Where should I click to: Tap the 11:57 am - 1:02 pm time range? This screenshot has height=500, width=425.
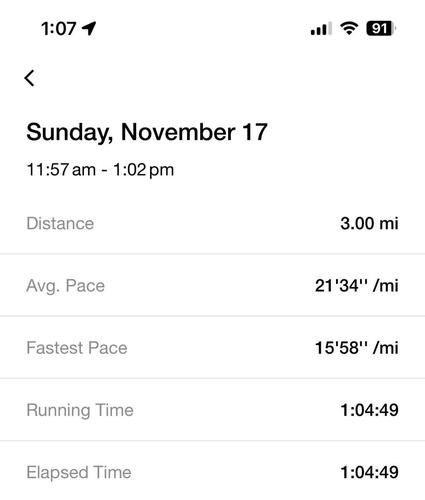pos(100,170)
